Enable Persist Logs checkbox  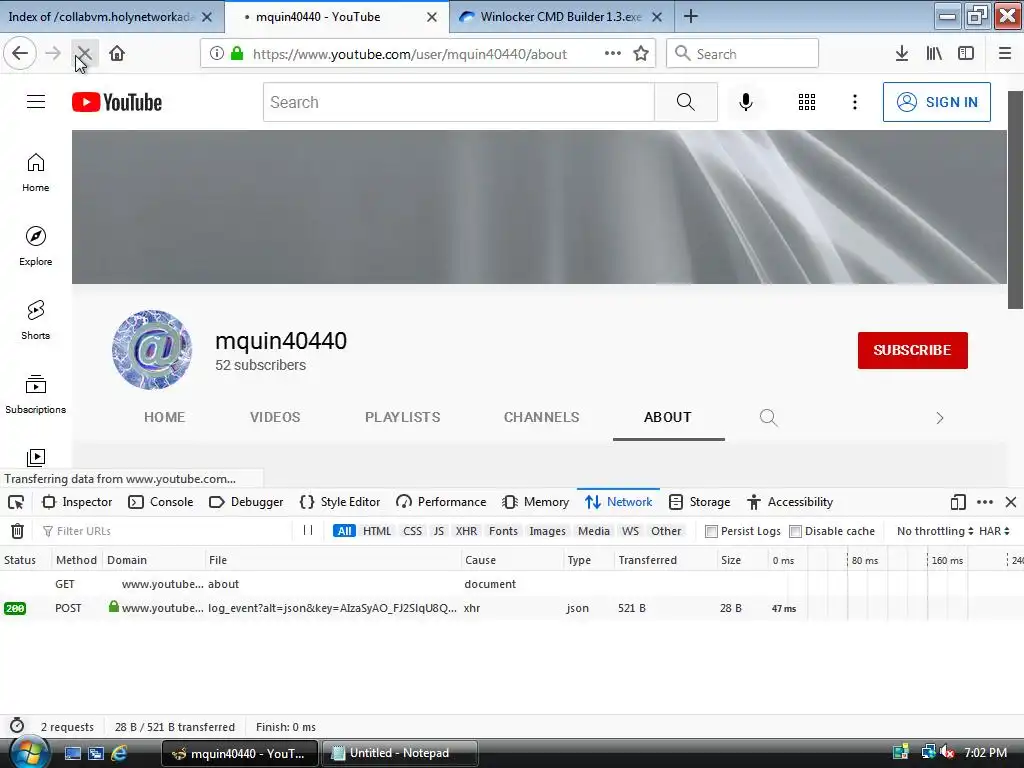coord(711,531)
